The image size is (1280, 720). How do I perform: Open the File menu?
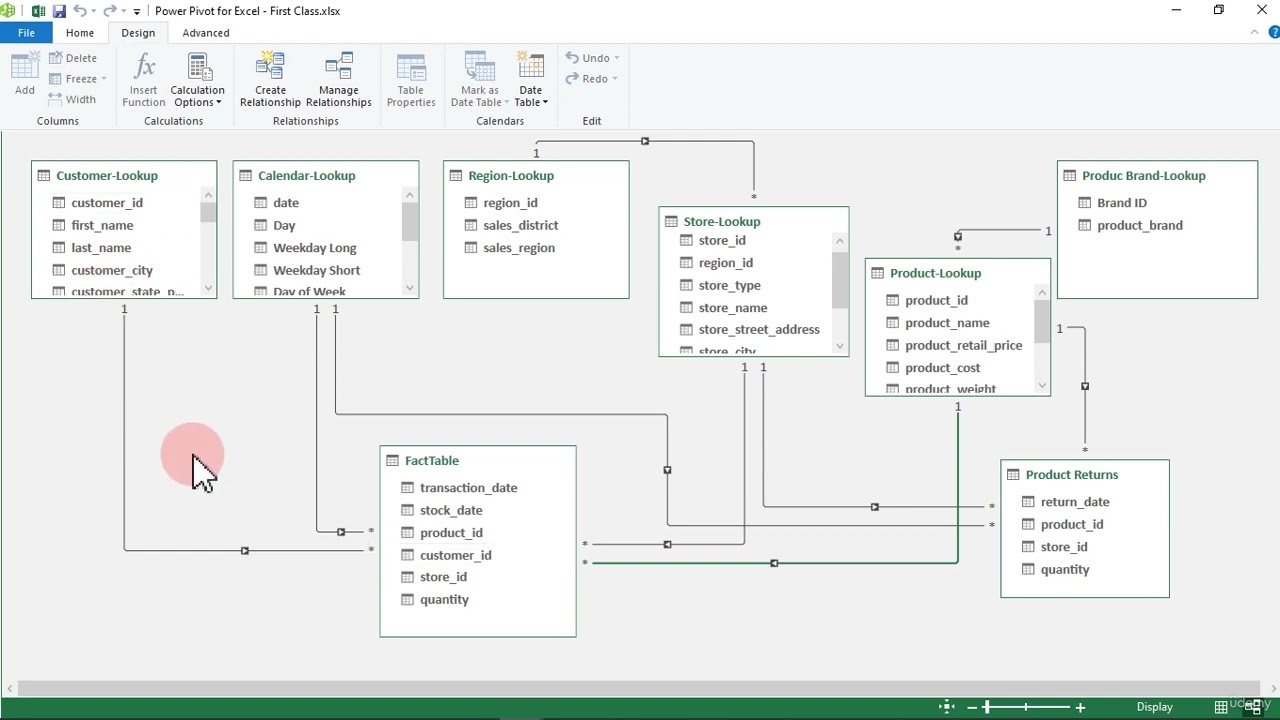pos(26,33)
